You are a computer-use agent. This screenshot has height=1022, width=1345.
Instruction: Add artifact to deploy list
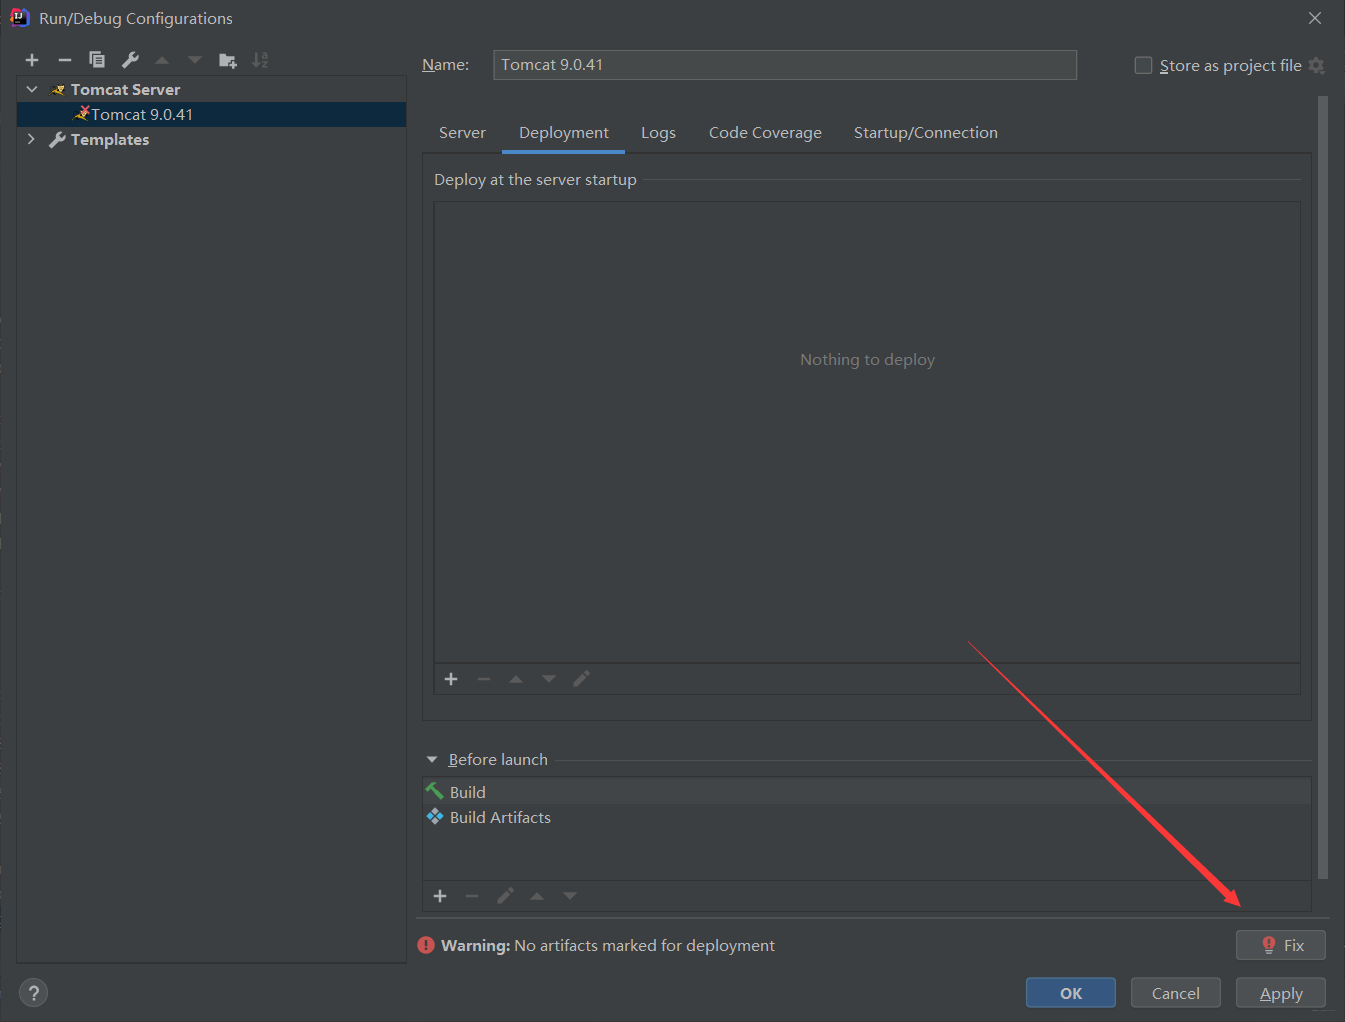tap(451, 679)
